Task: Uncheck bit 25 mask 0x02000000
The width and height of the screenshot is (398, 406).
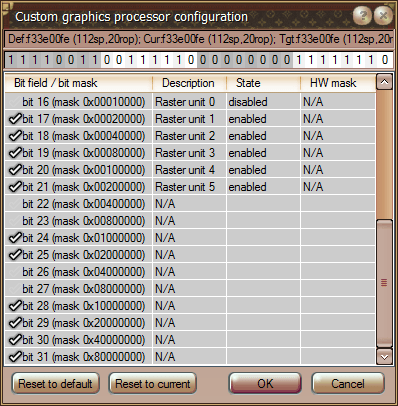Action: 15,255
